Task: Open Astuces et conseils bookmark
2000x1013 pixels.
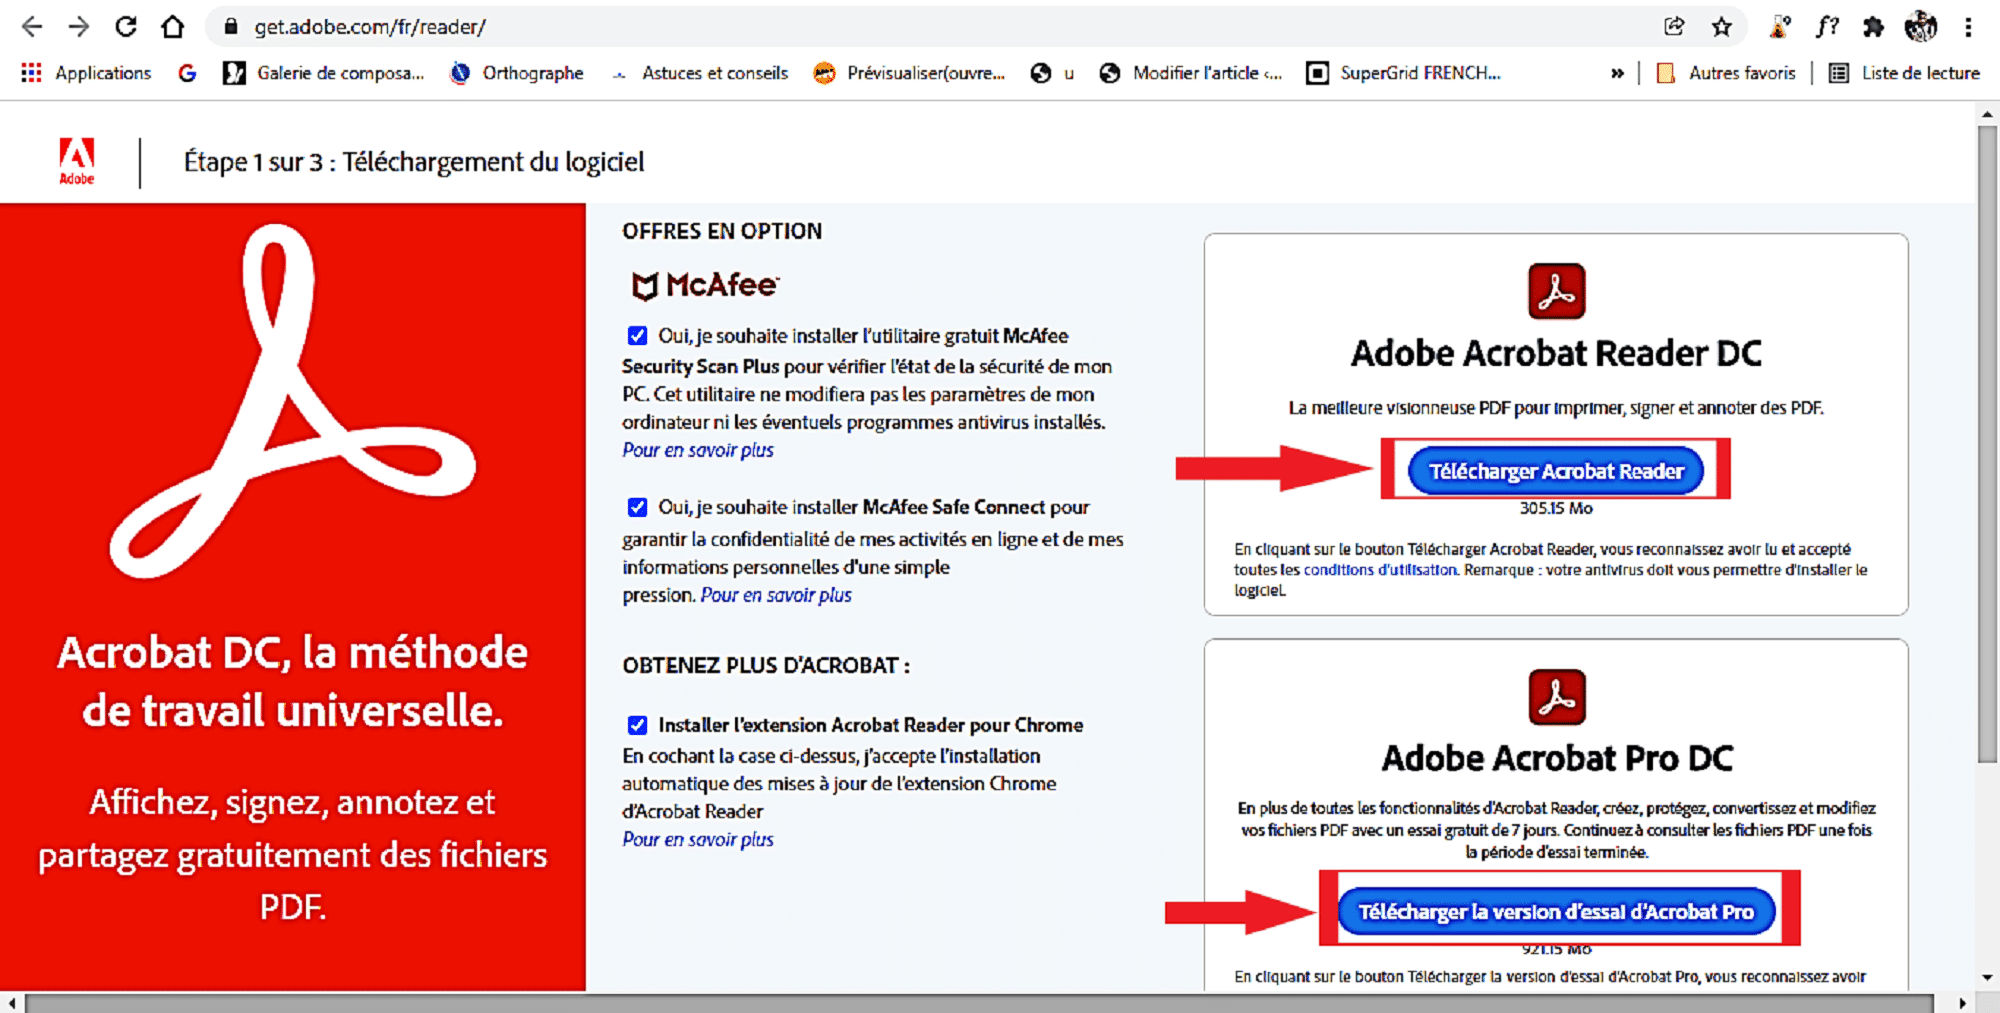Action: [701, 73]
